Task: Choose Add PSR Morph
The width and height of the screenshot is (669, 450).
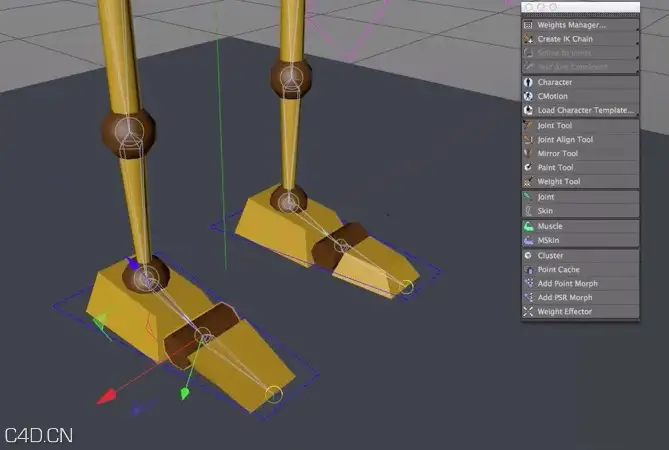Action: (x=580, y=298)
